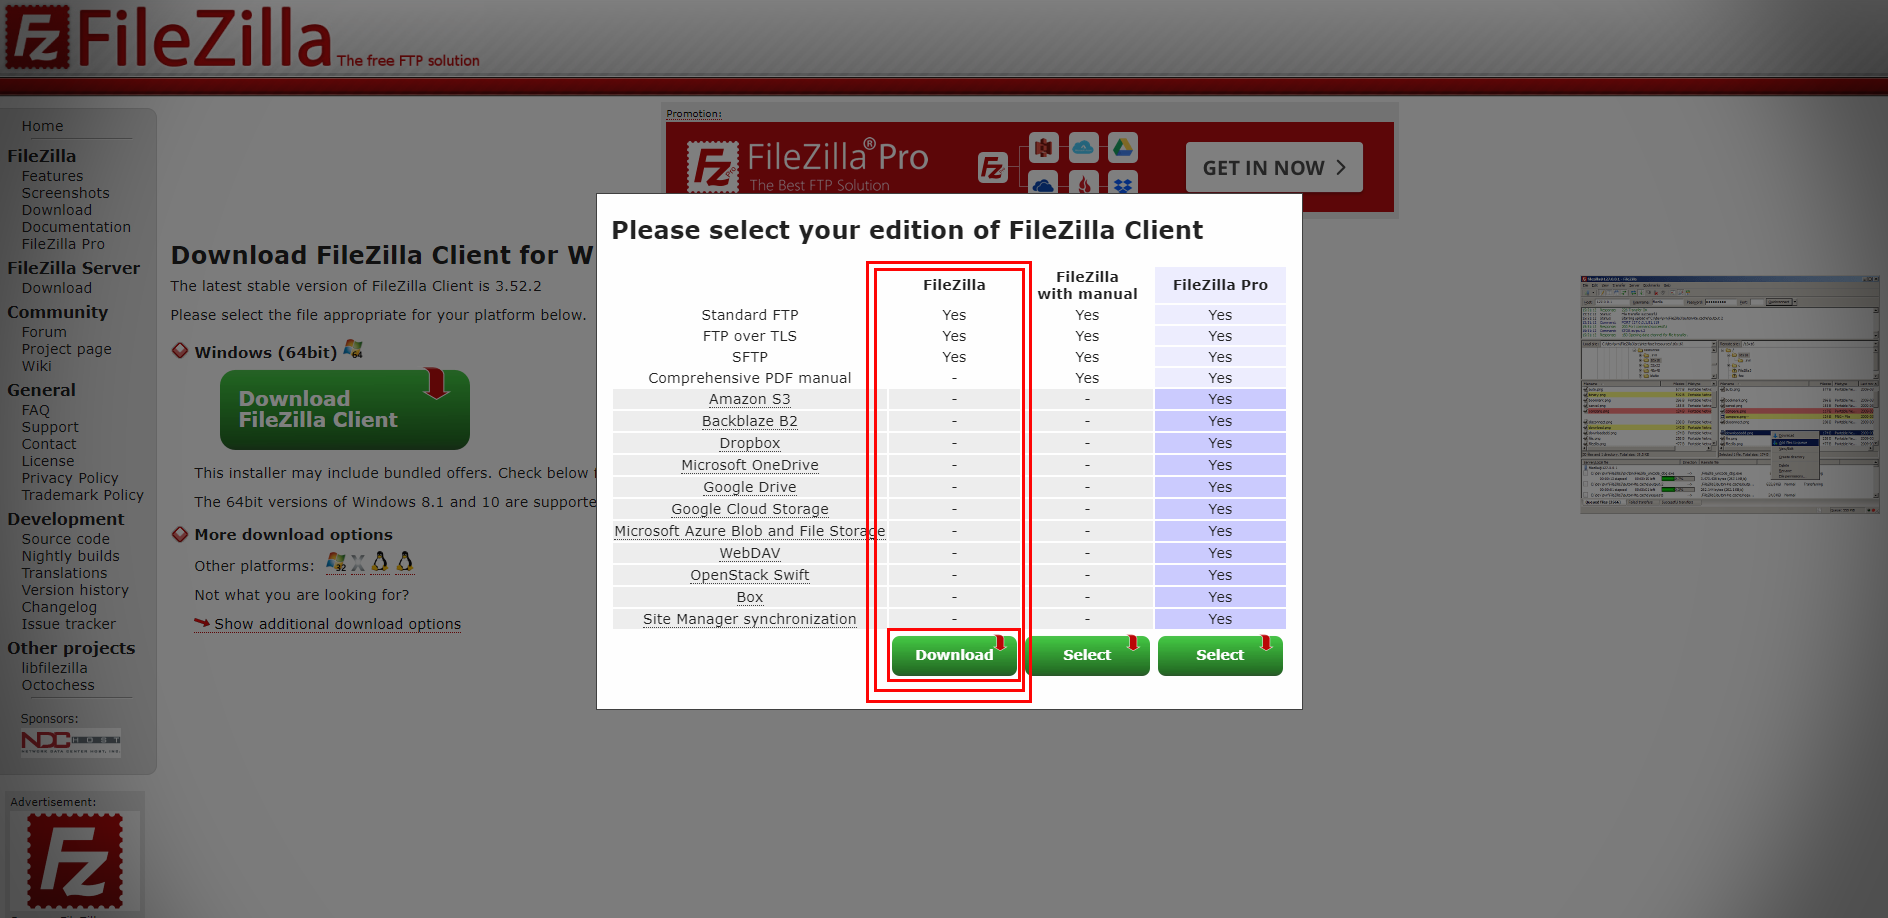This screenshot has width=1888, height=918.
Task: Select the macOS platform icon
Action: 358,564
